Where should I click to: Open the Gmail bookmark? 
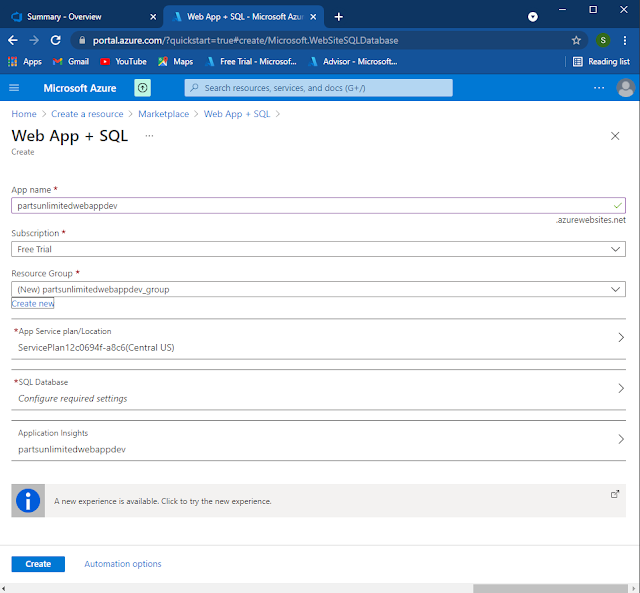pos(71,62)
